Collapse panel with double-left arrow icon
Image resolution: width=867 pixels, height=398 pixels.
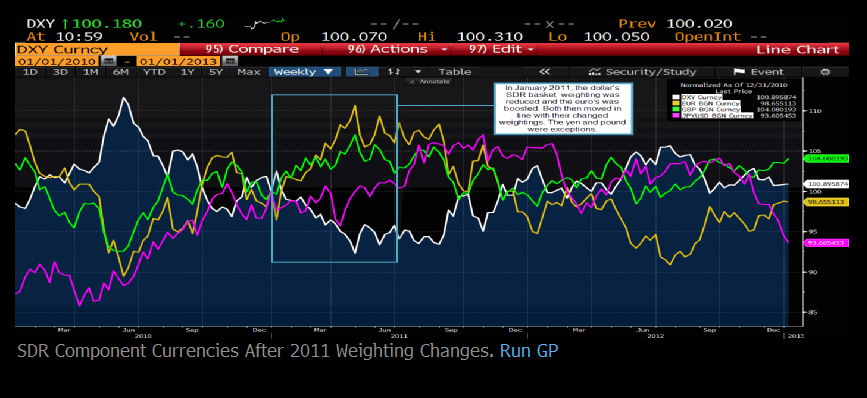coord(545,72)
